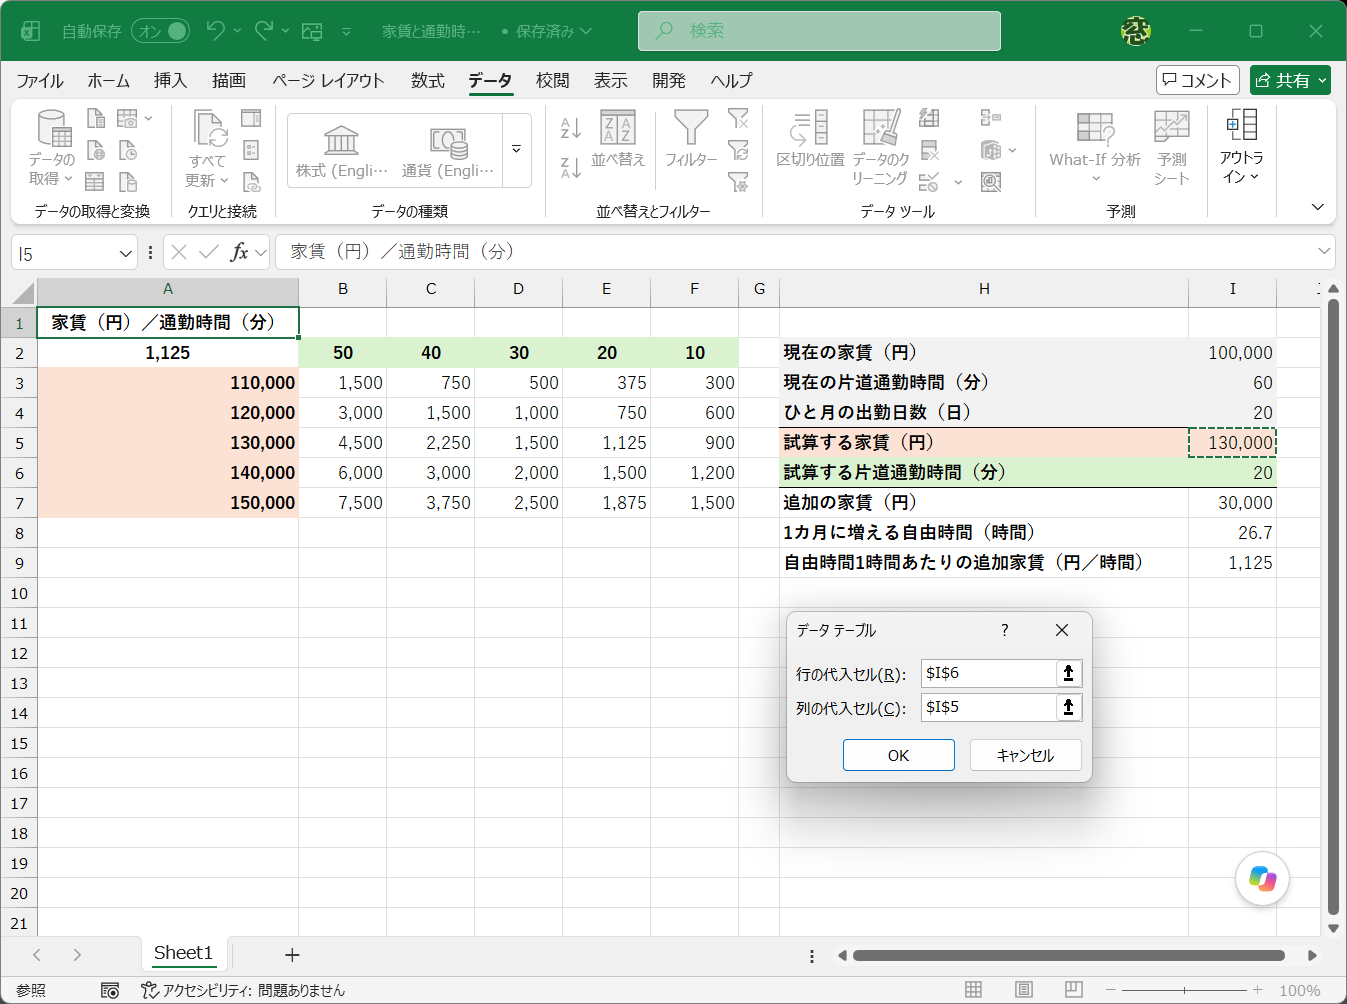Viewport: 1347px width, 1004px height.
Task: Open the What-If 分析 tool
Action: [1095, 146]
